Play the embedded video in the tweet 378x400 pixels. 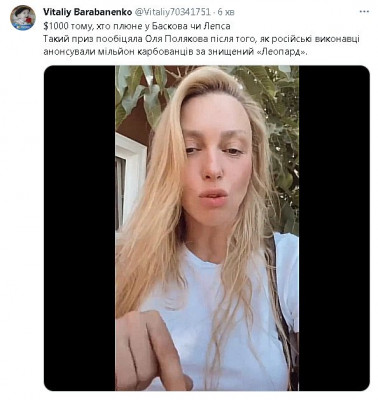click(207, 228)
